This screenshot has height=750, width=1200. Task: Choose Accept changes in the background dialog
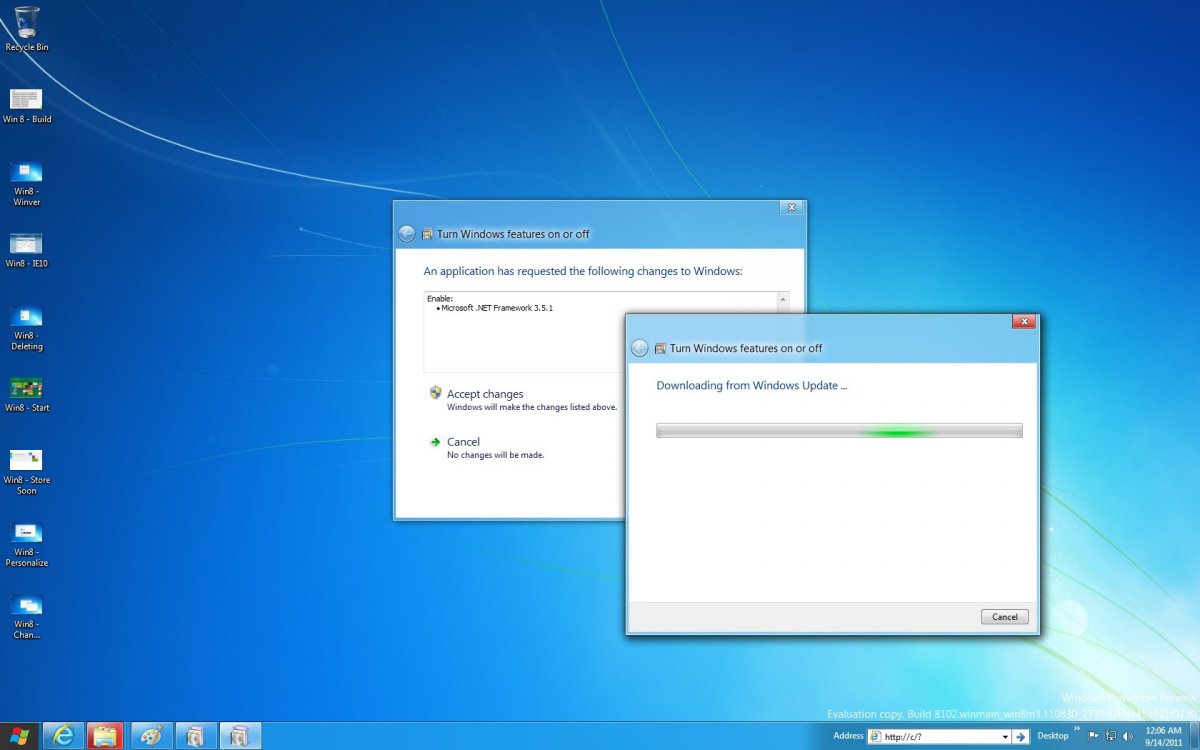[x=485, y=394]
